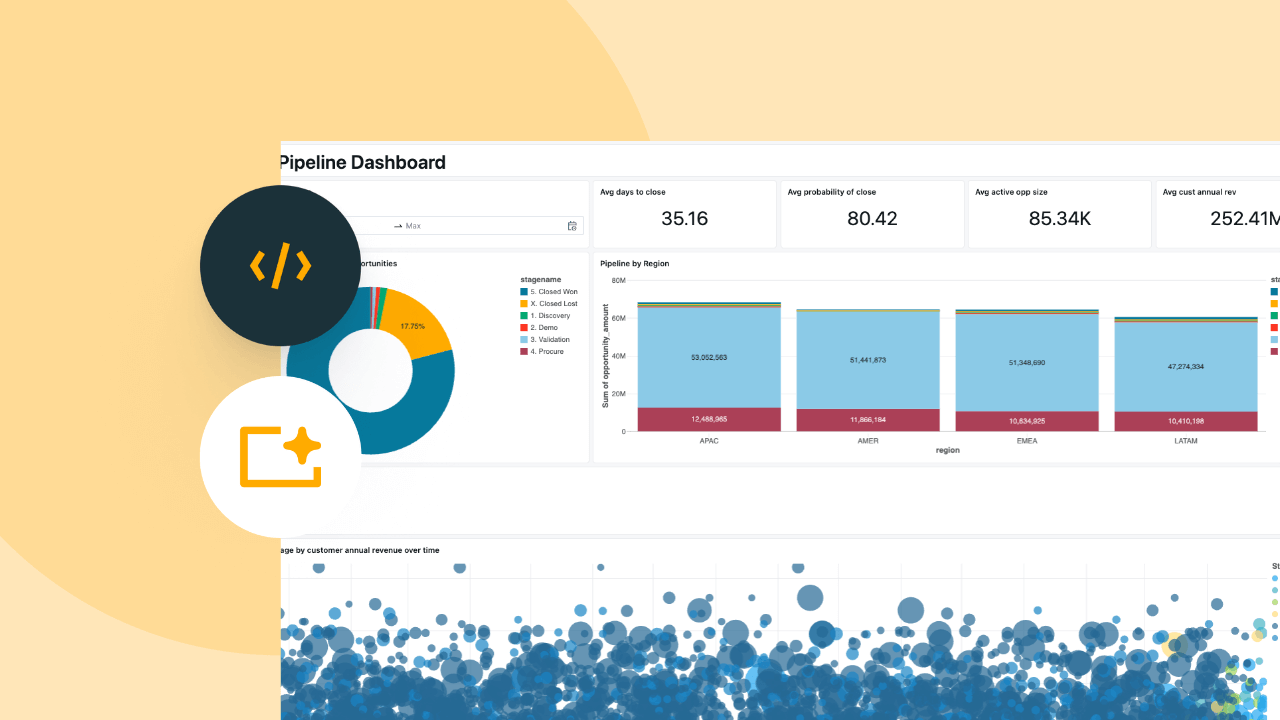Viewport: 1280px width, 720px height.
Task: Click the Procure legend entry
Action: (547, 352)
